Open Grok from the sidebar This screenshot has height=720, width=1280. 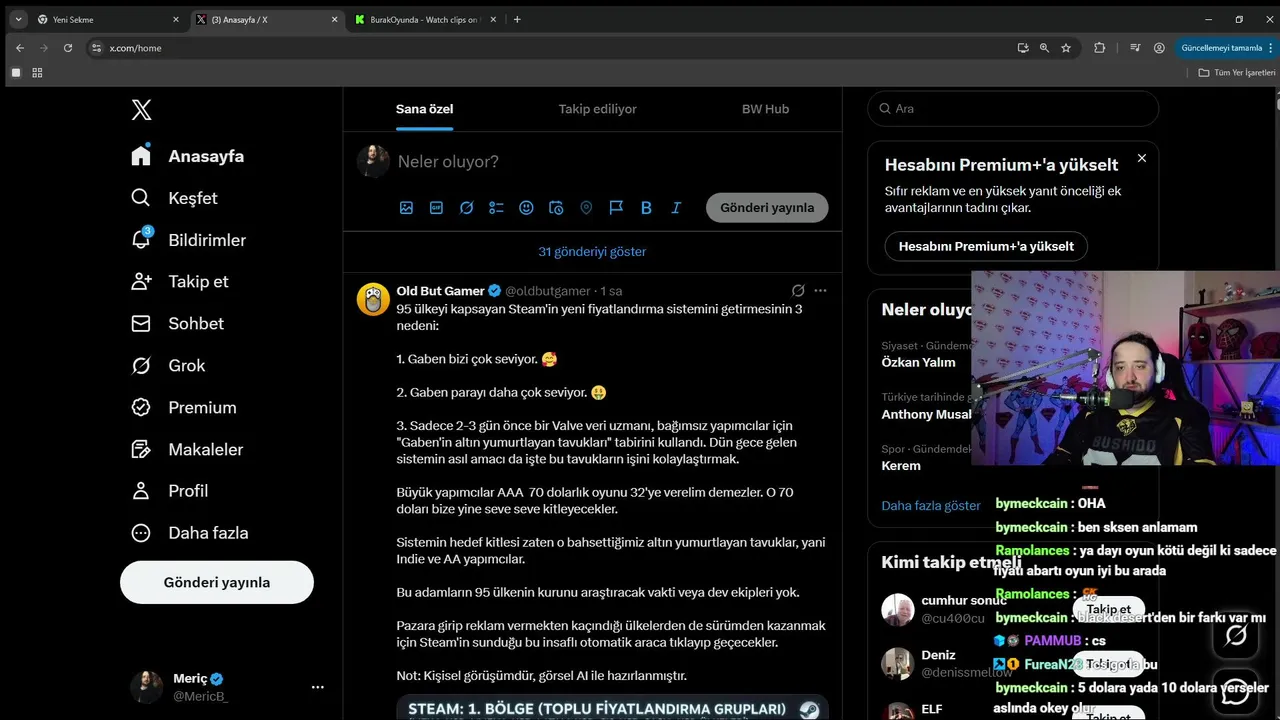[168, 365]
